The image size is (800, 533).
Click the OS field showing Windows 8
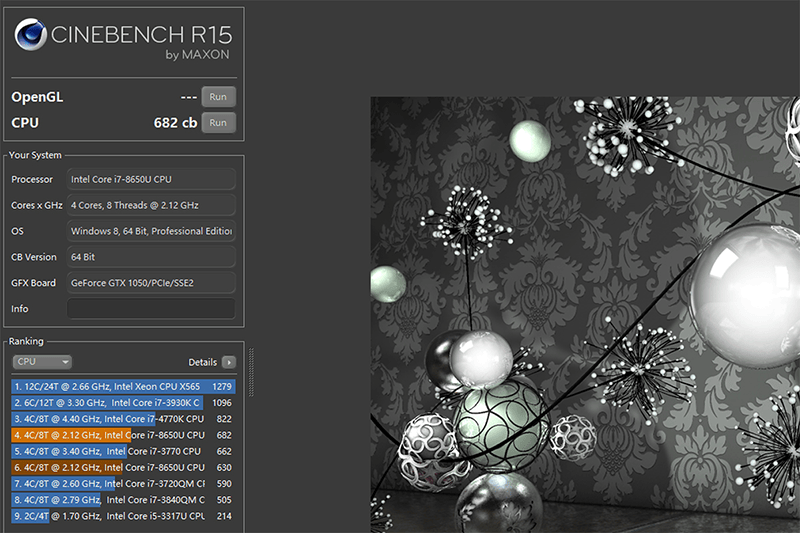[x=151, y=231]
